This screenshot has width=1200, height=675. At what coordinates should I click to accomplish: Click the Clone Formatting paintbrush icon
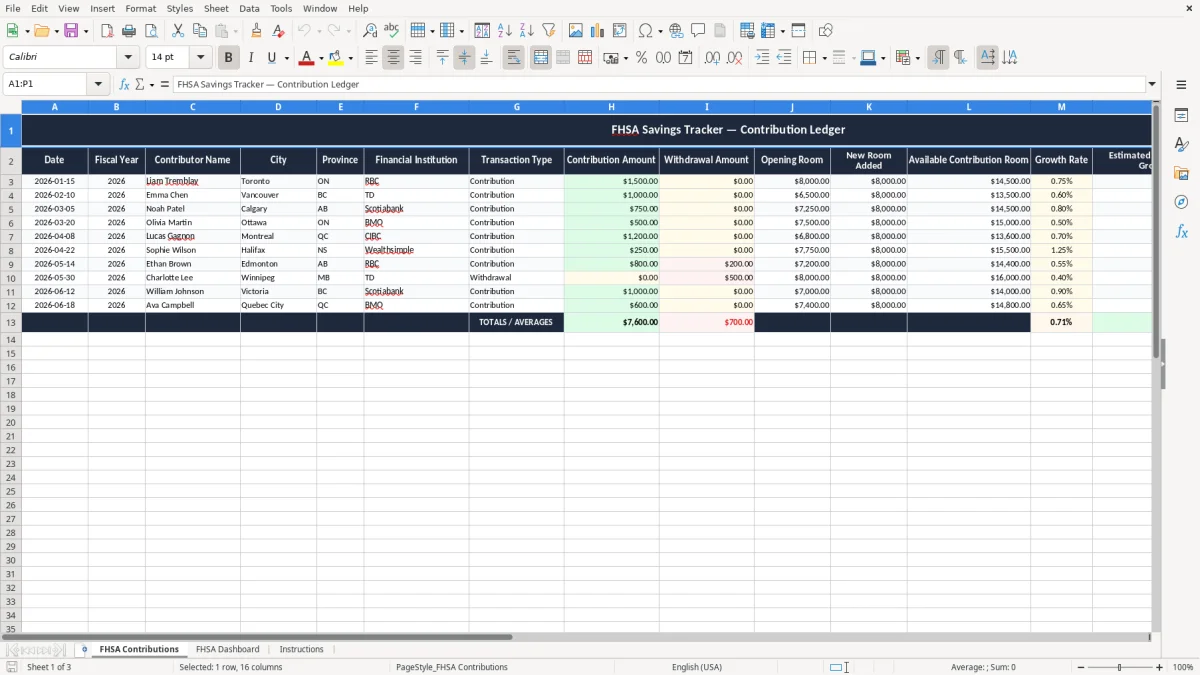(257, 31)
